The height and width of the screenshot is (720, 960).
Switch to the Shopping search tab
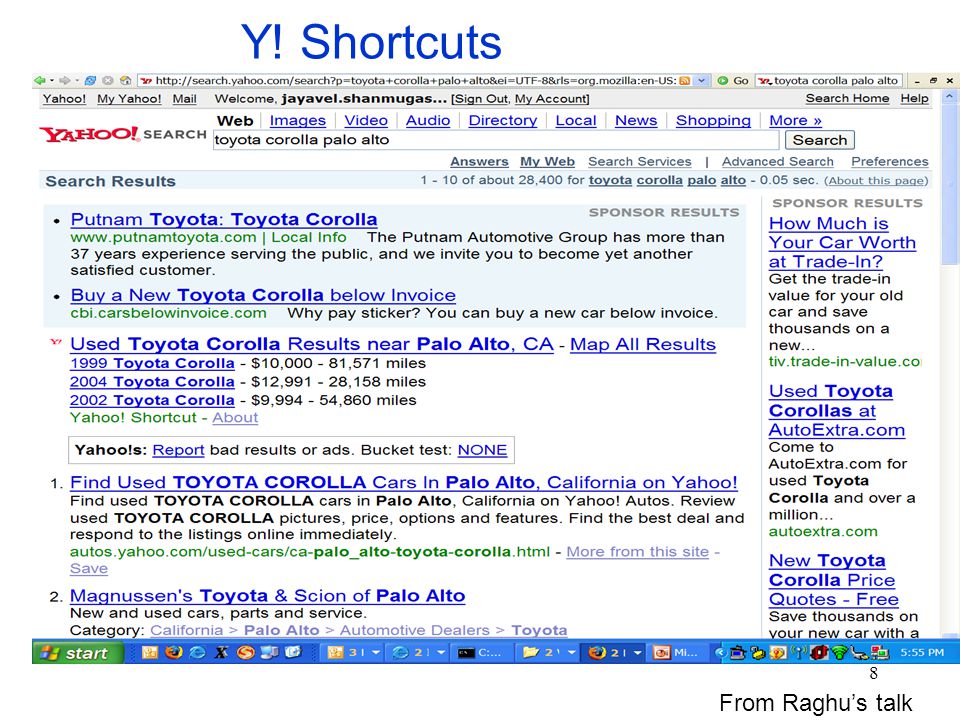pyautogui.click(x=713, y=121)
